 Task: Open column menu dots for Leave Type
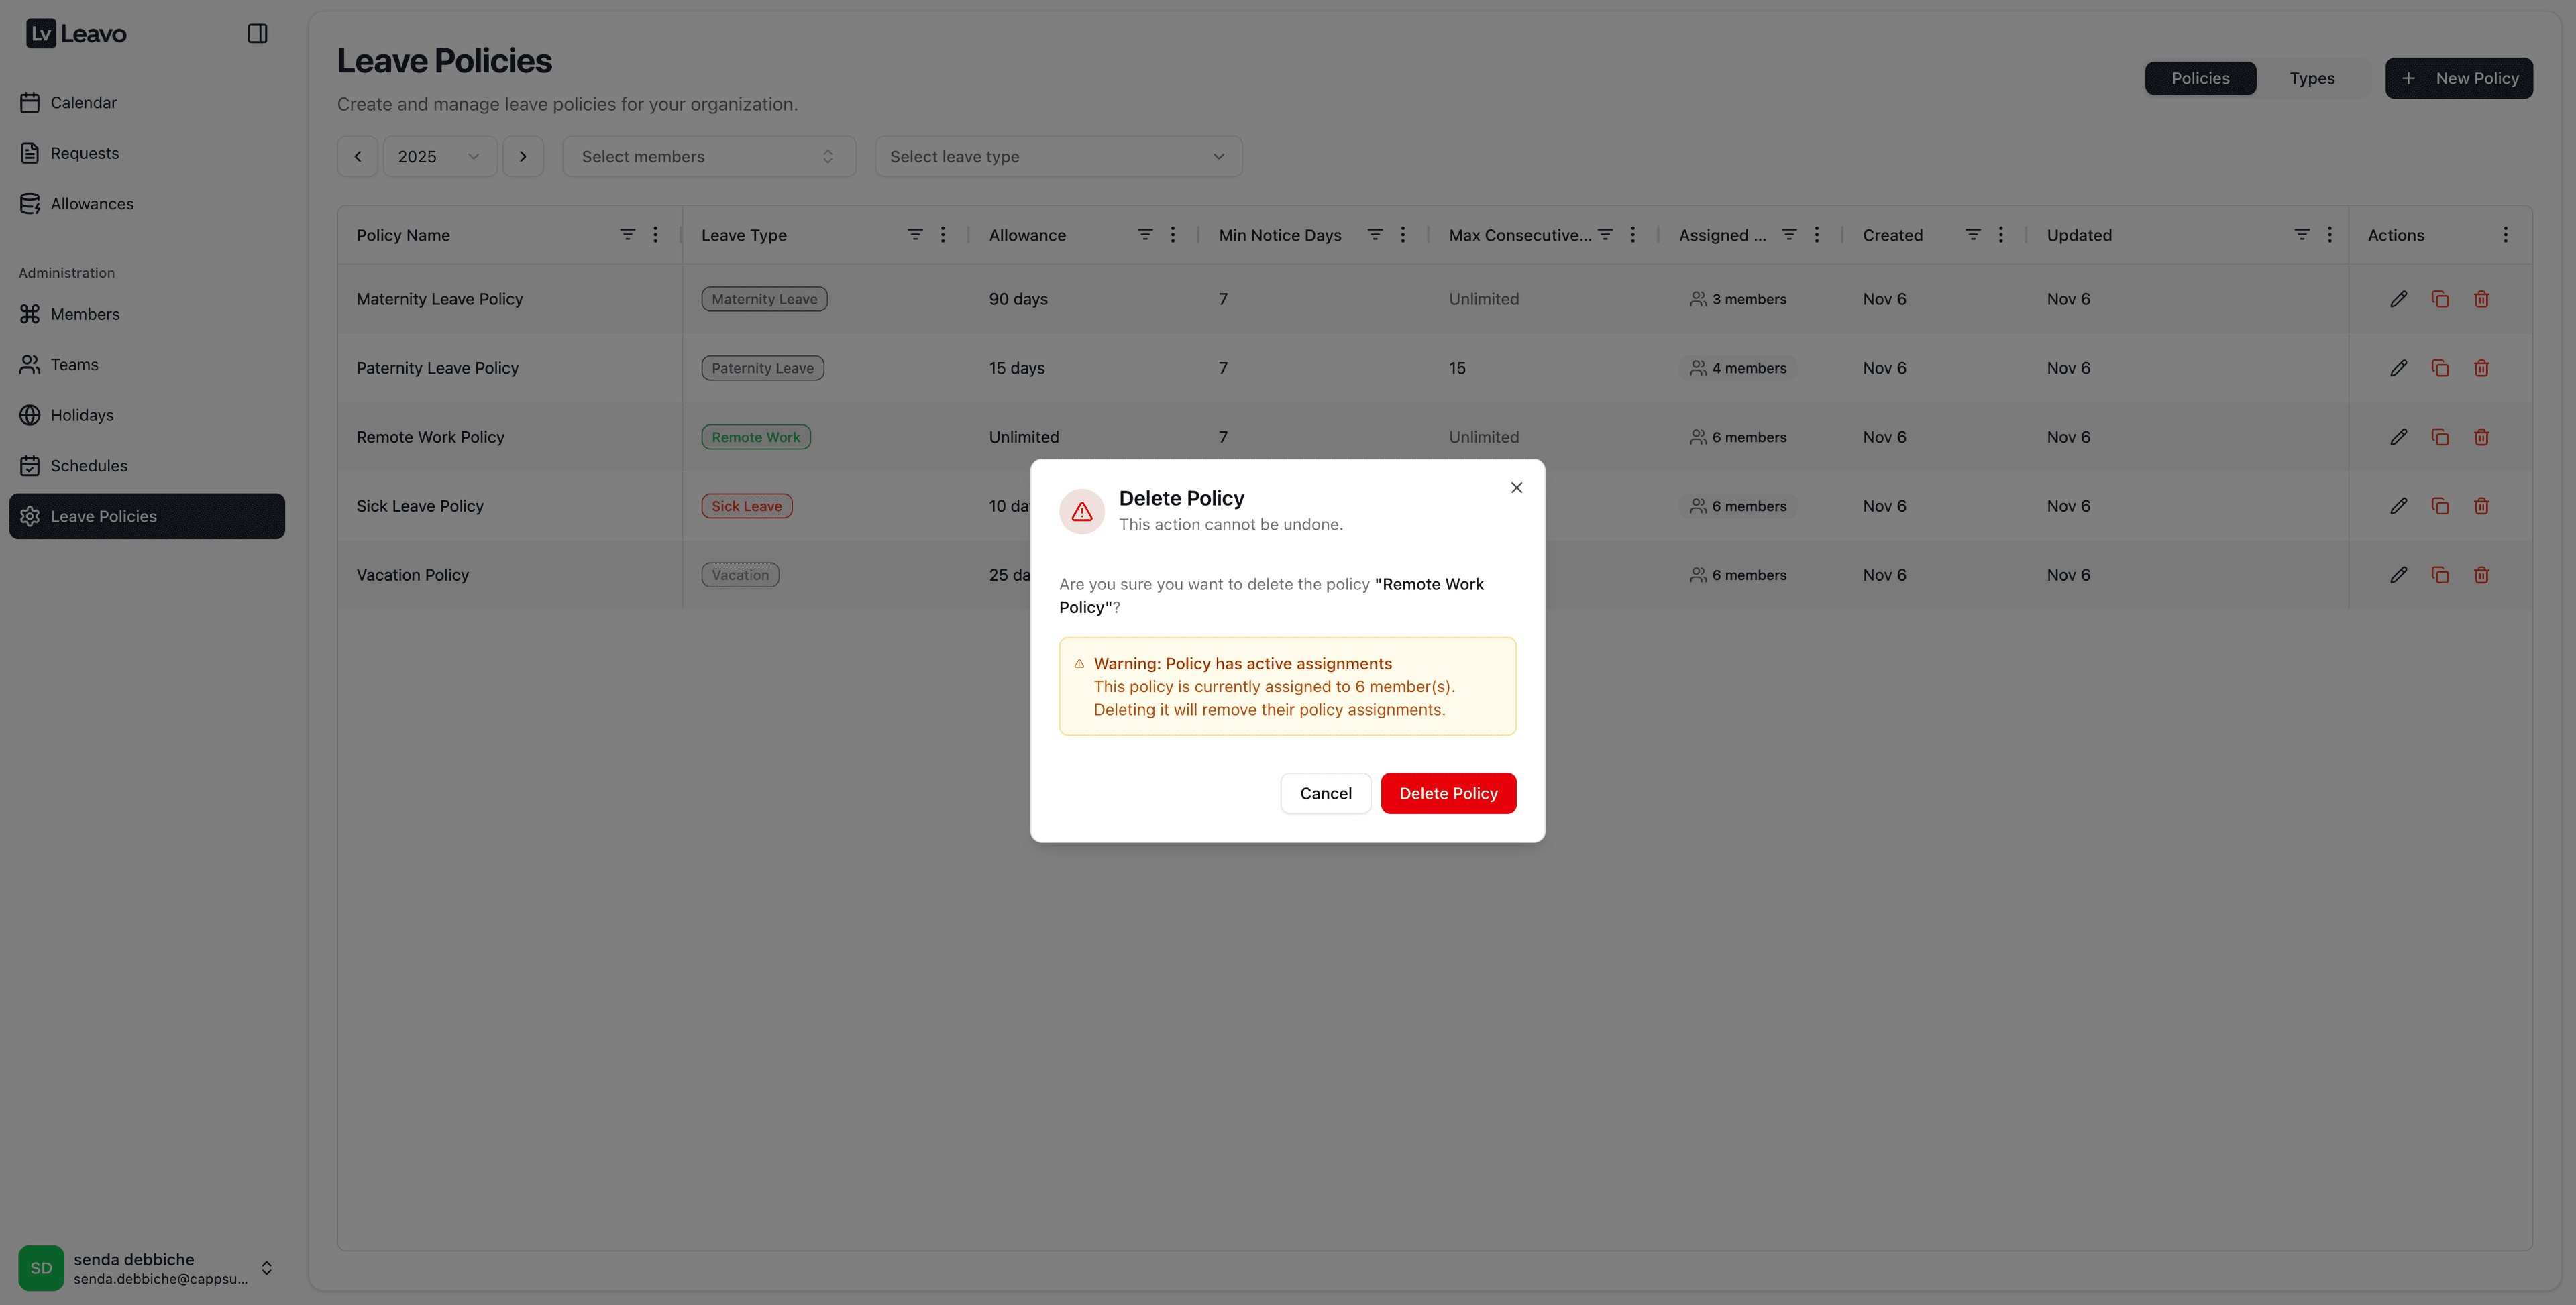point(942,235)
